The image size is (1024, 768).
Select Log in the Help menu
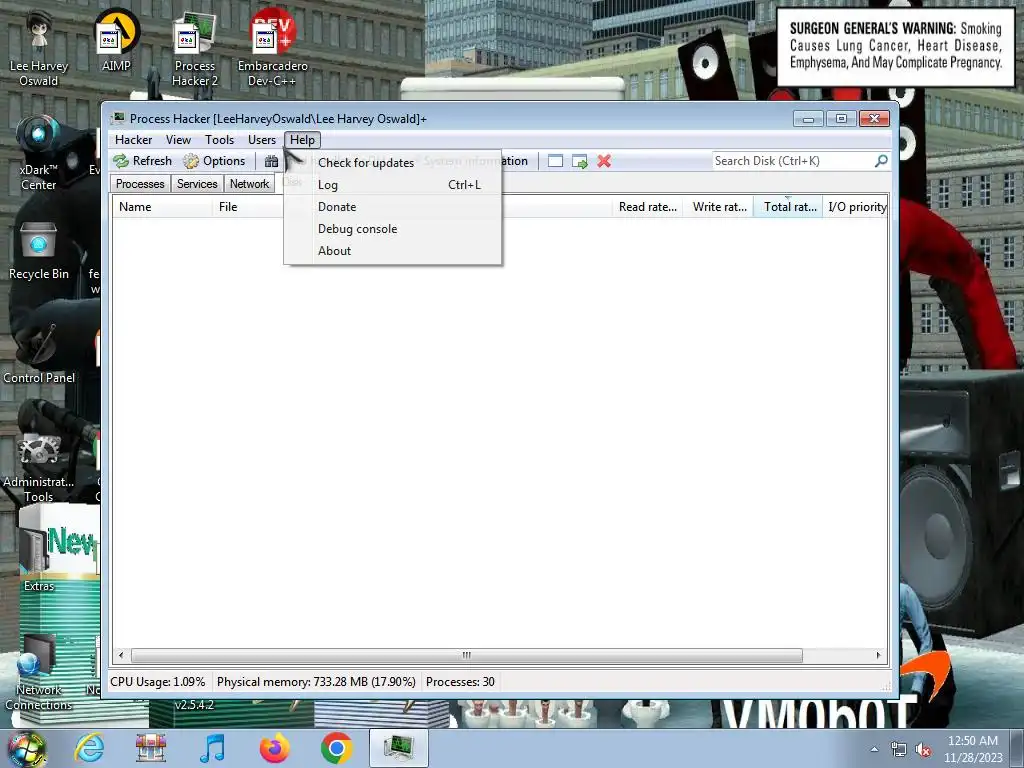(392, 185)
